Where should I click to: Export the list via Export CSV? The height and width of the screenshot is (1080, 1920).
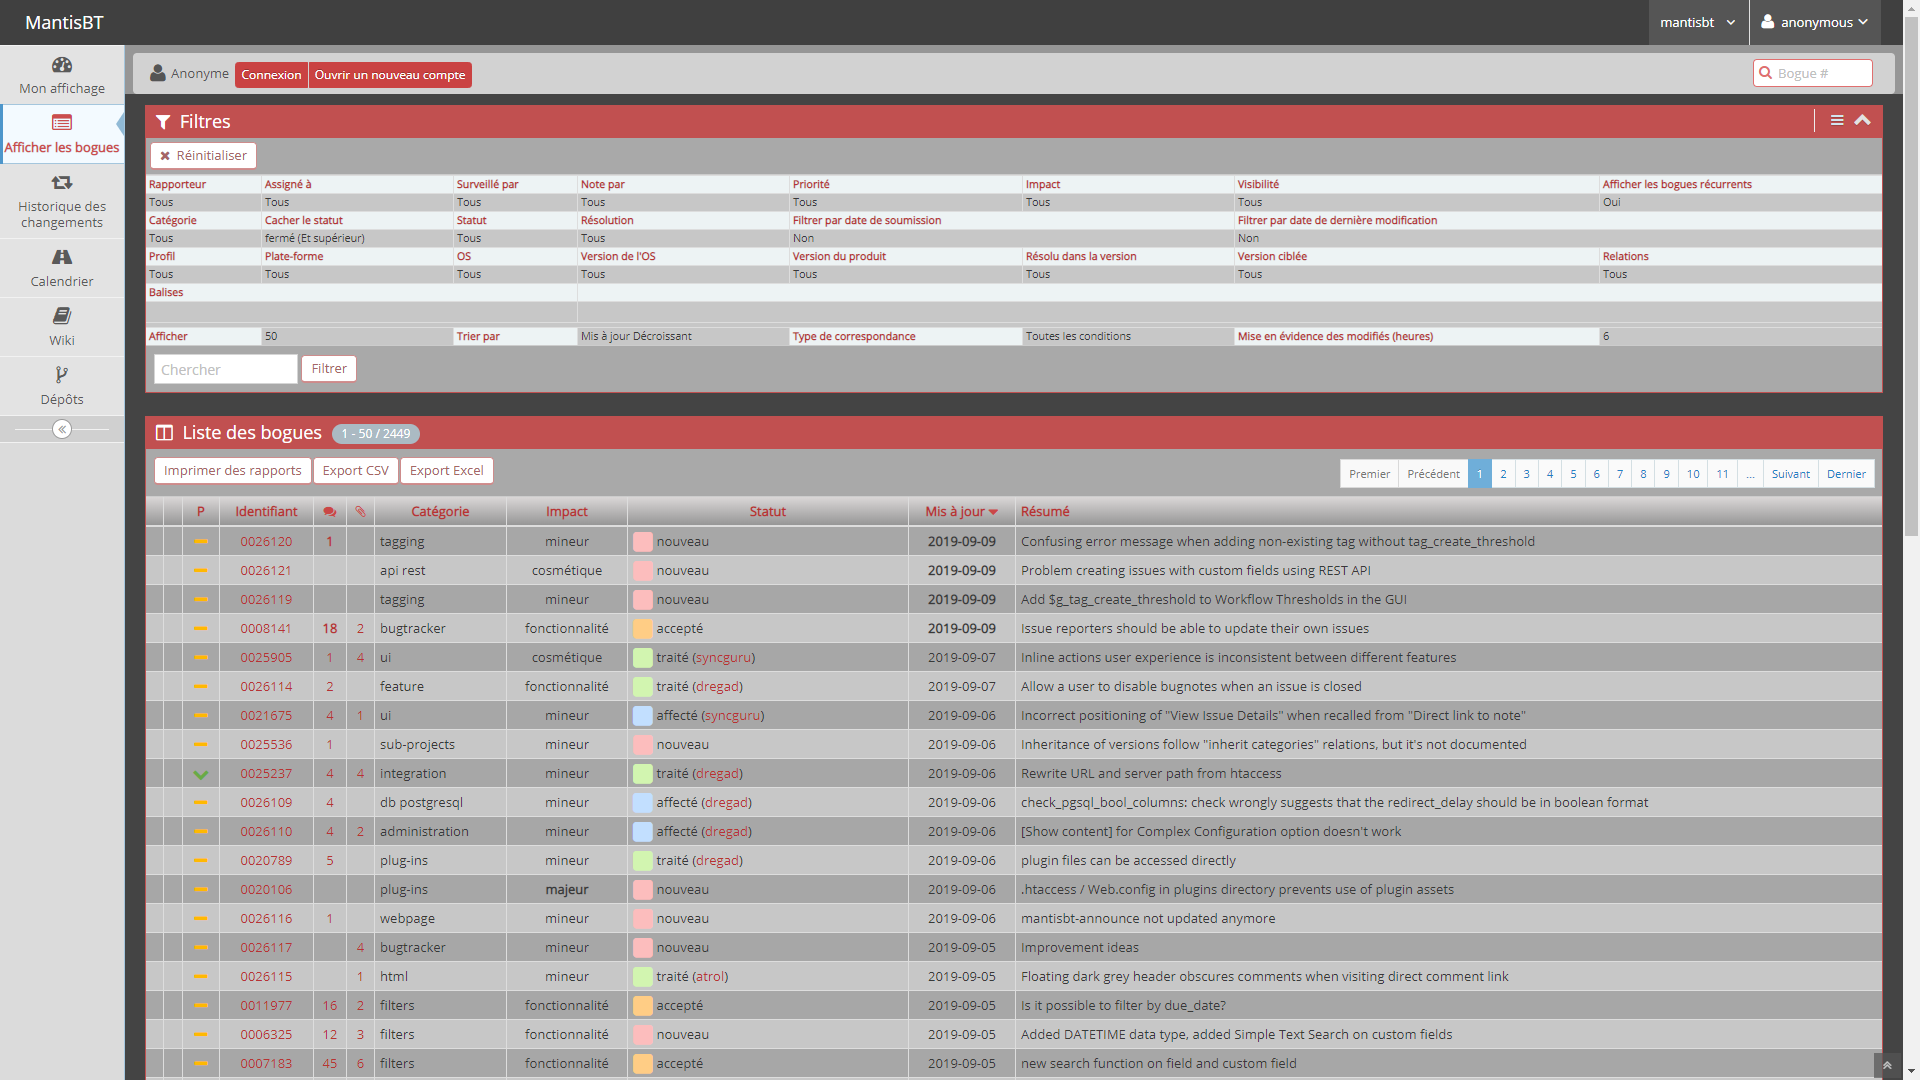356,471
